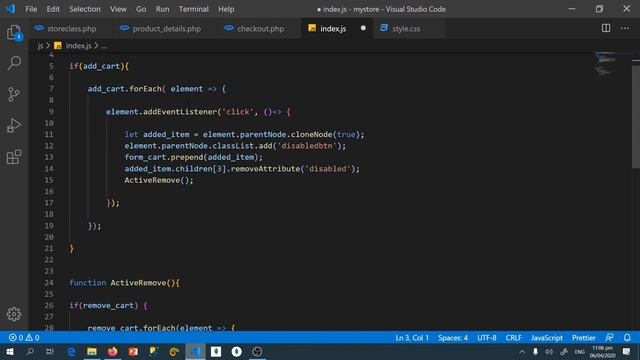The height and width of the screenshot is (360, 640).
Task: Open the Run menu
Action: [162, 9]
